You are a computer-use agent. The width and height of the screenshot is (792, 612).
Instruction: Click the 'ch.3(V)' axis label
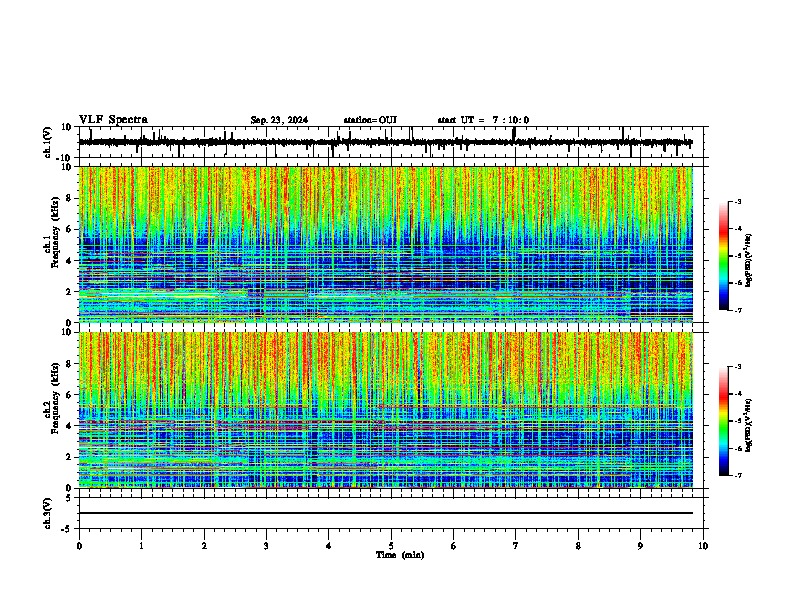pyautogui.click(x=48, y=513)
